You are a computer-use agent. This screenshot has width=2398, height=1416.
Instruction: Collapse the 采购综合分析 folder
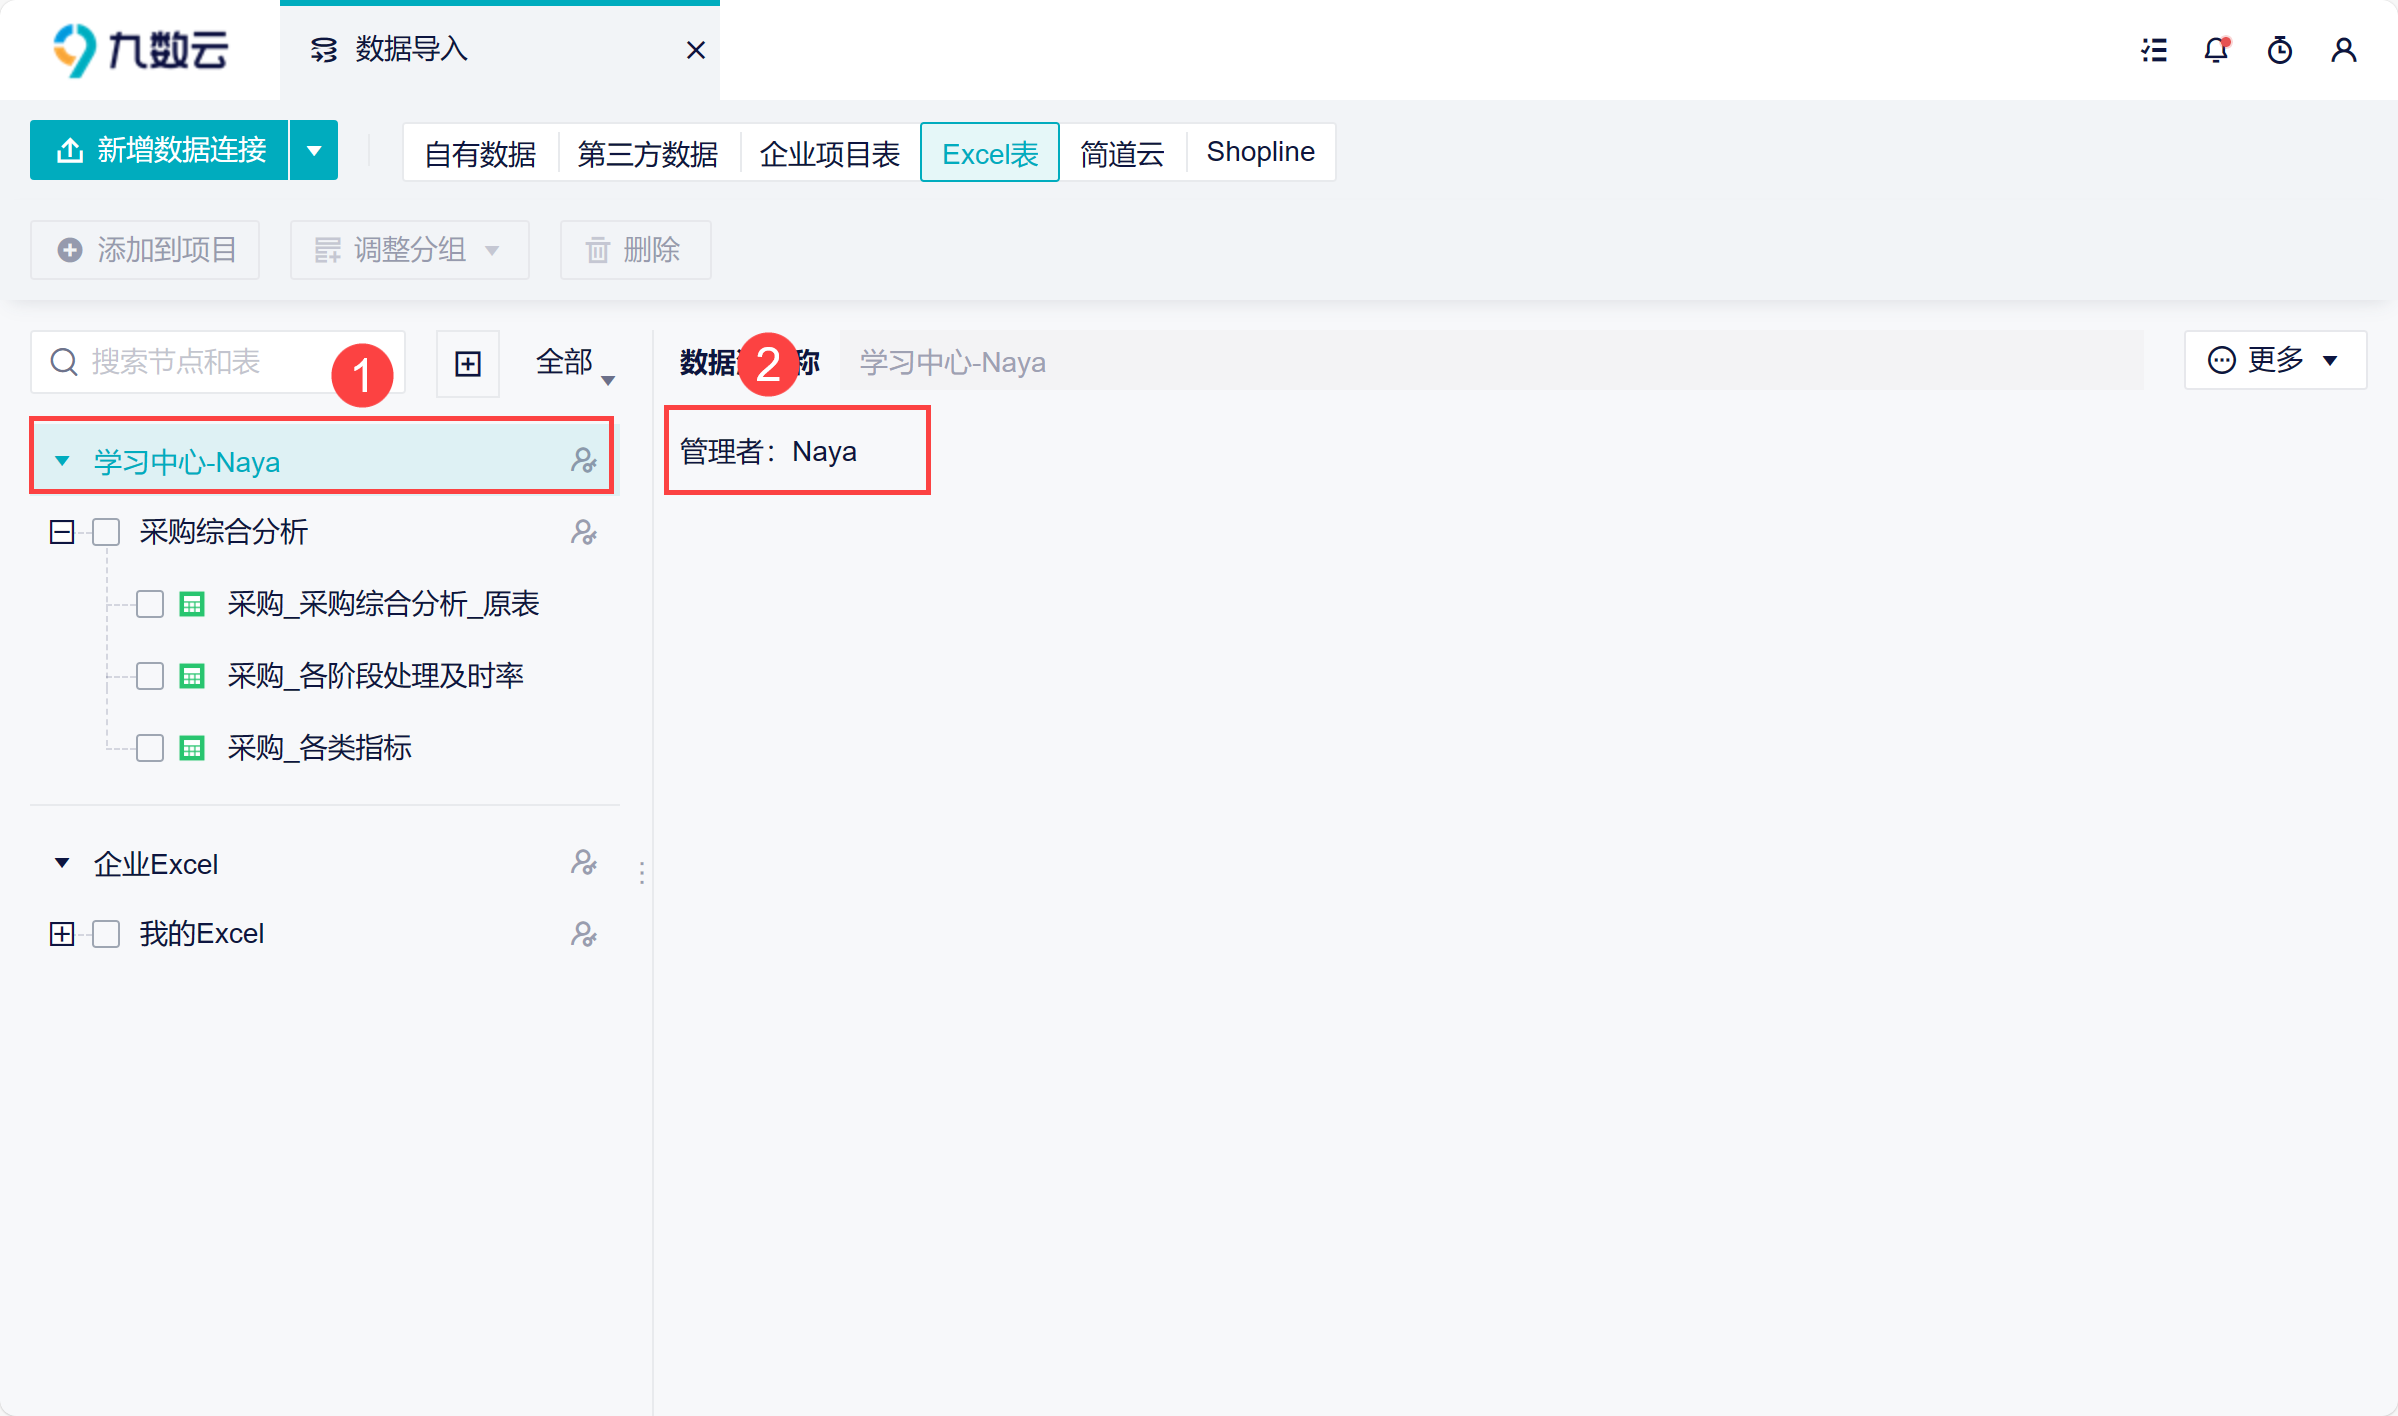[x=62, y=532]
